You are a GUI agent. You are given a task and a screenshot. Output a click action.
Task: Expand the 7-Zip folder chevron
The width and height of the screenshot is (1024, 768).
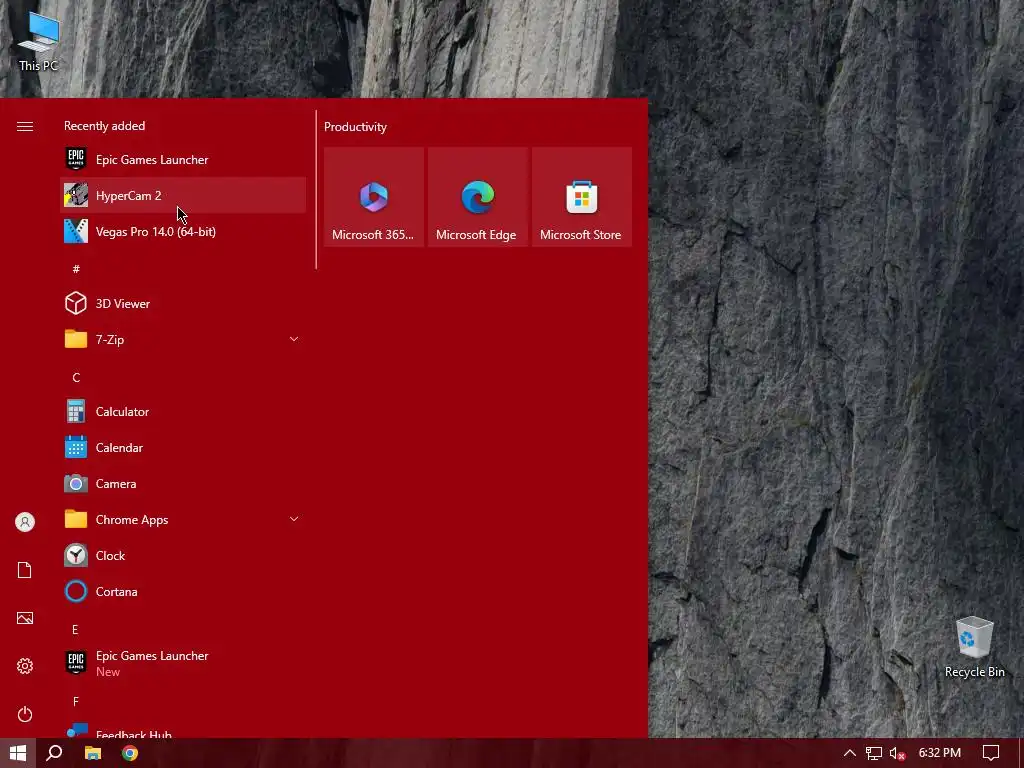click(294, 339)
